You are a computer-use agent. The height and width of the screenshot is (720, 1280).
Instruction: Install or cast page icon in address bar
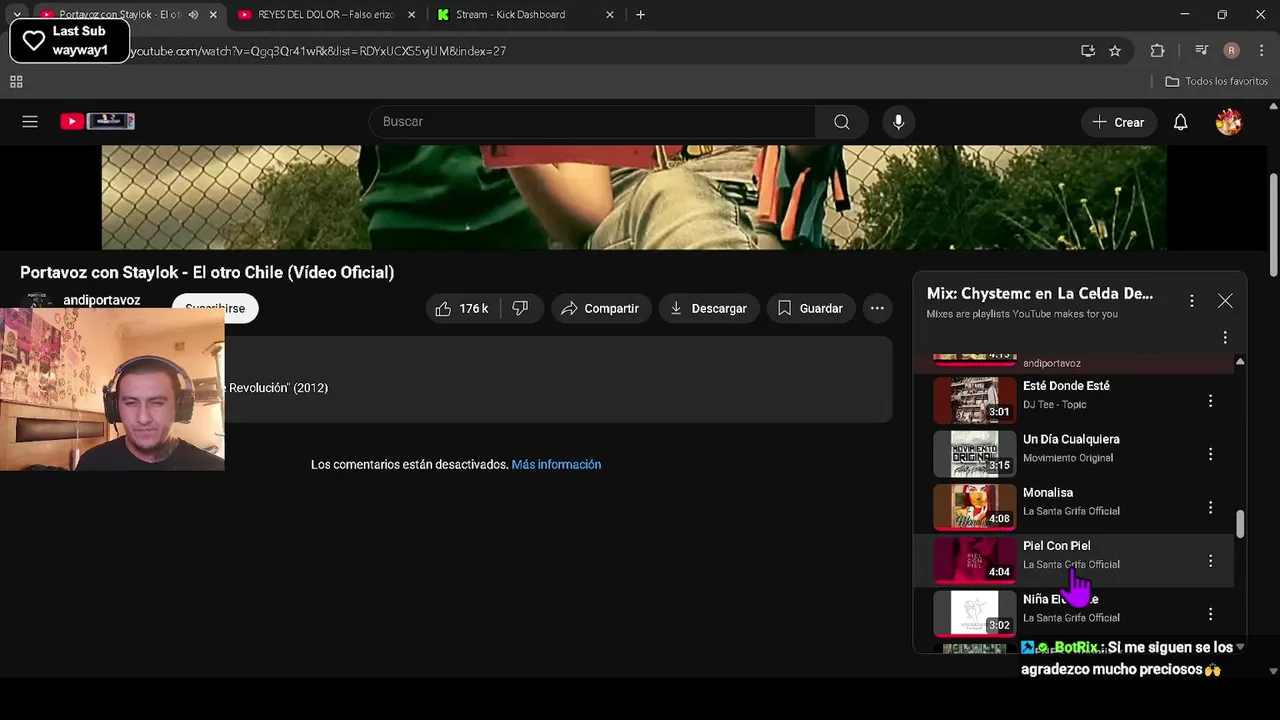[x=1088, y=51]
